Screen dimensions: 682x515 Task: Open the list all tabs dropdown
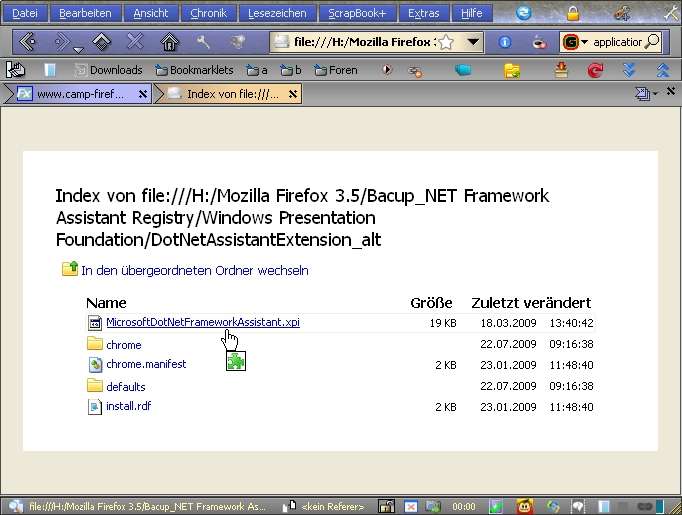point(645,94)
